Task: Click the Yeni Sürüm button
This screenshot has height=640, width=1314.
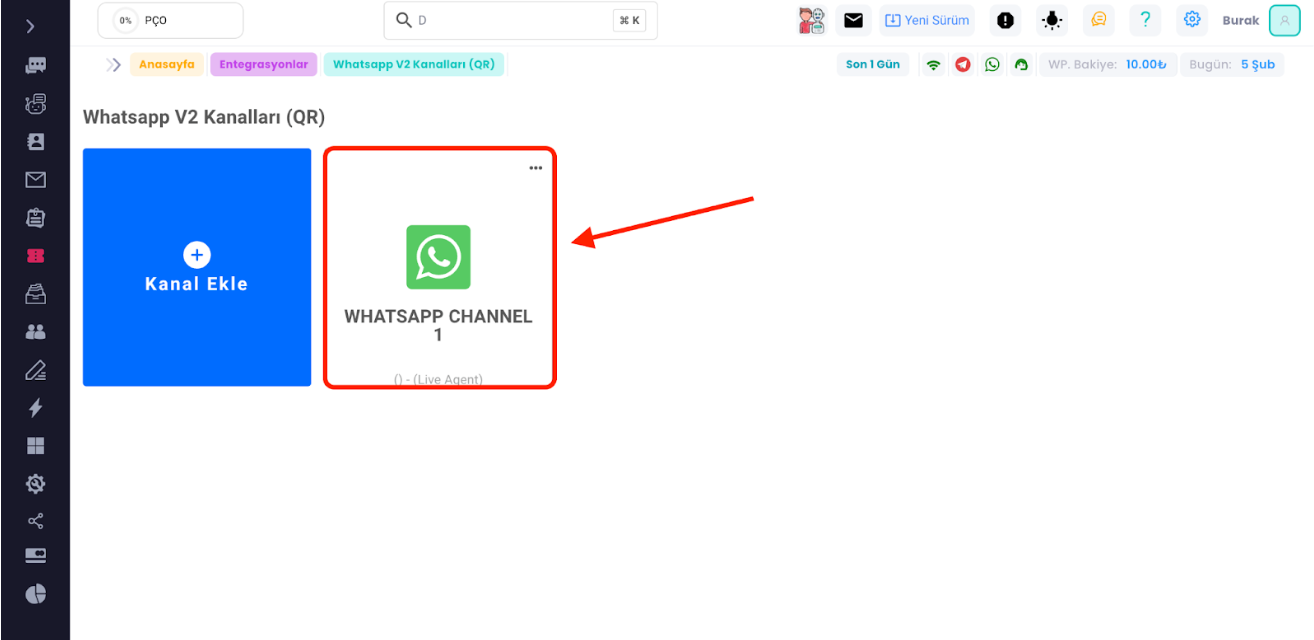Action: coord(927,20)
